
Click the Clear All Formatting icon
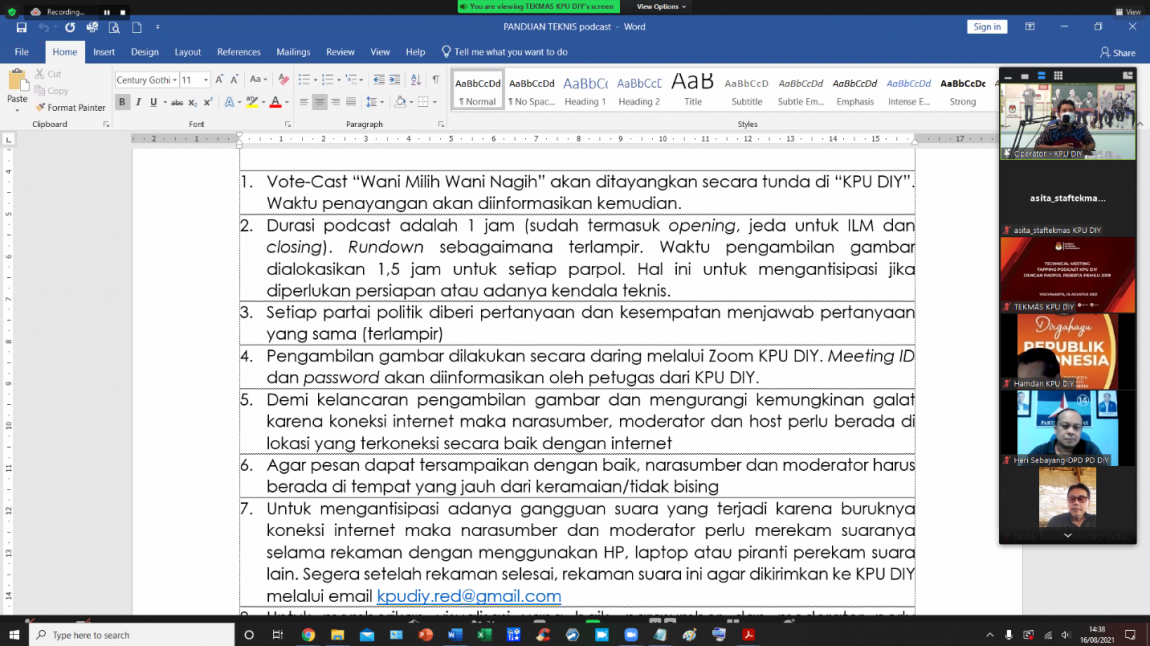(x=284, y=80)
